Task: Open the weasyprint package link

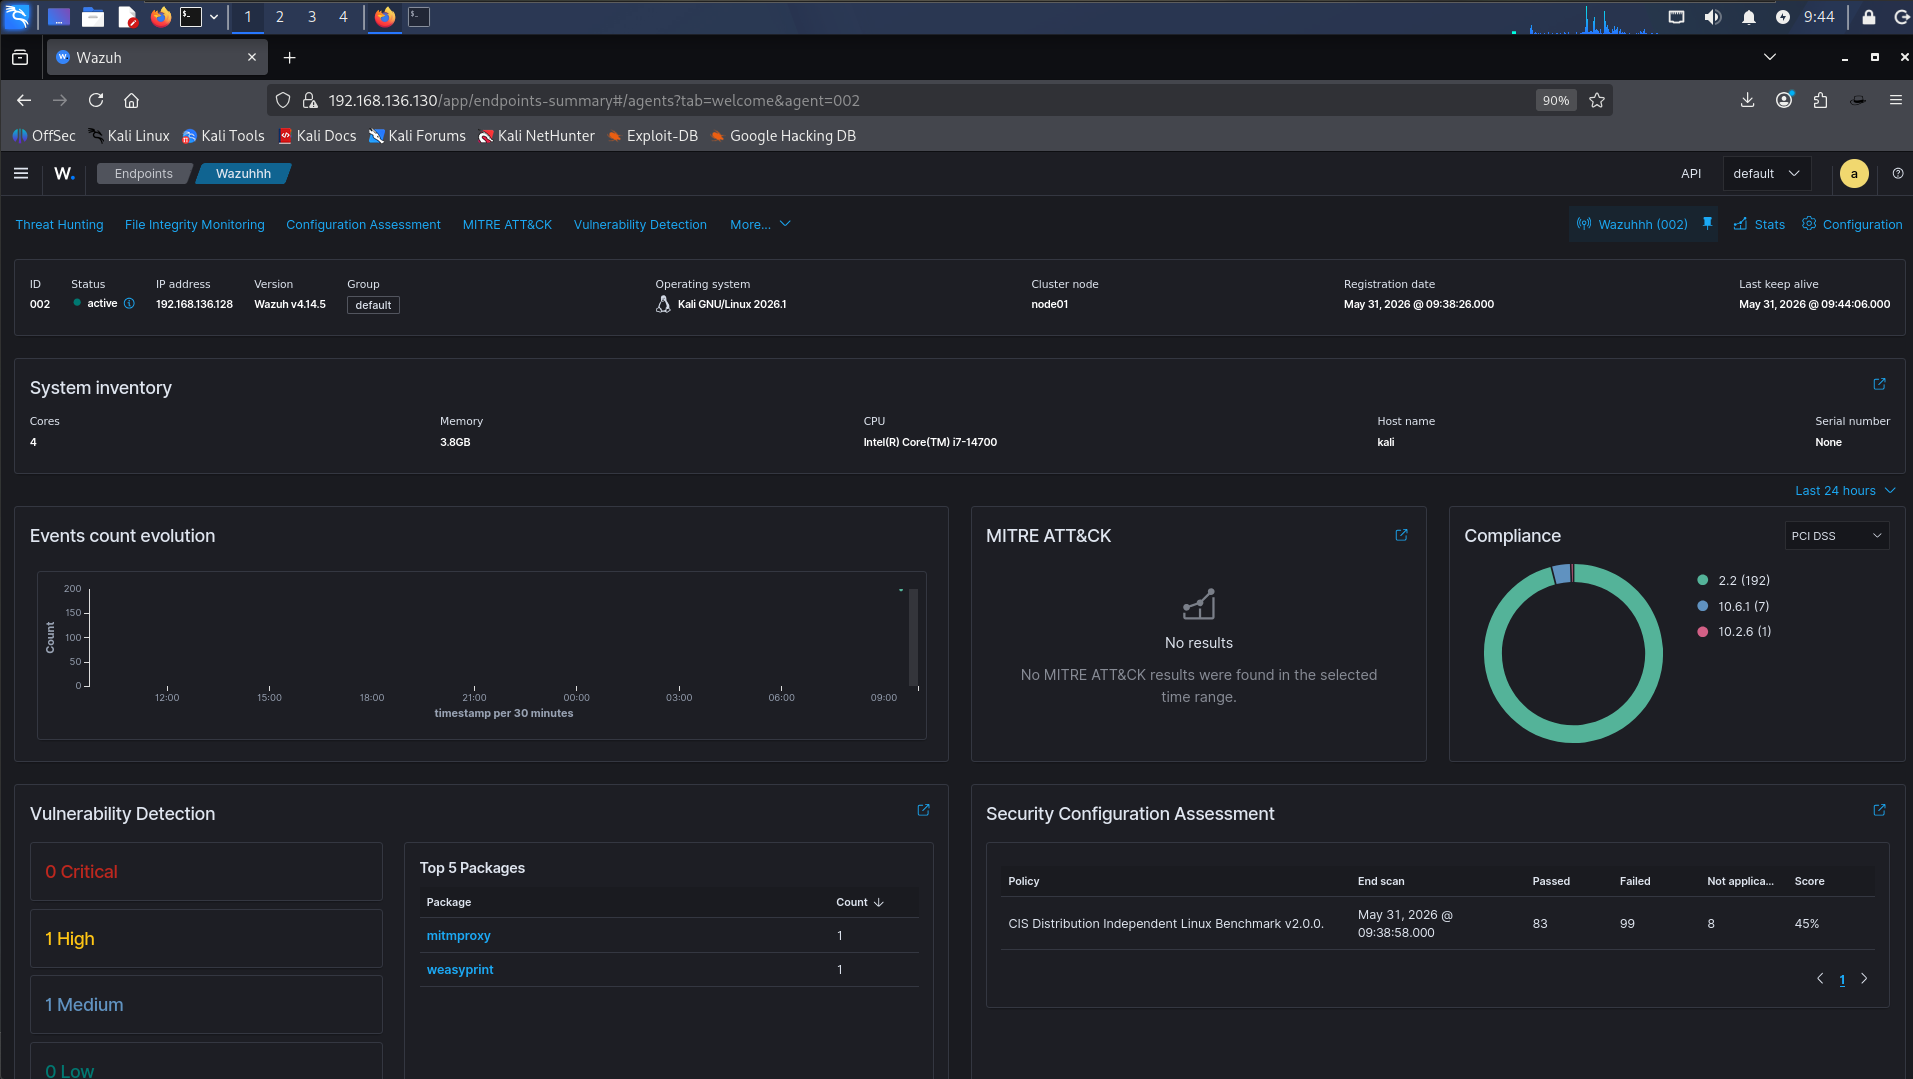Action: pos(460,970)
